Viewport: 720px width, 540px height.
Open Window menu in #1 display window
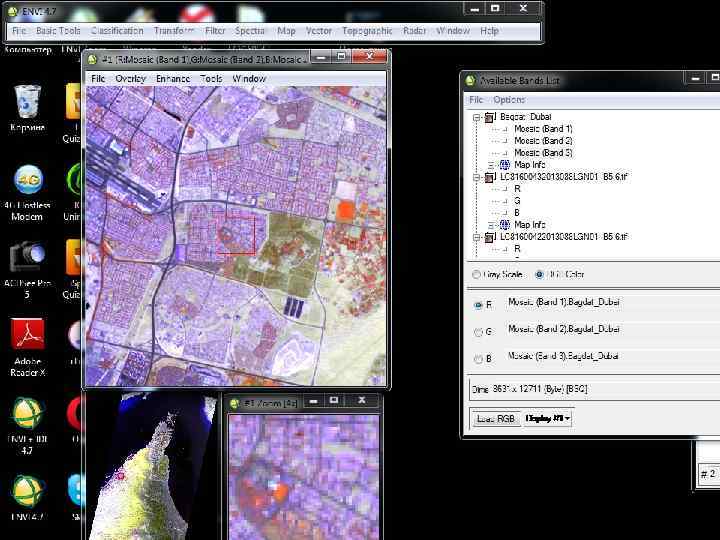(x=249, y=79)
